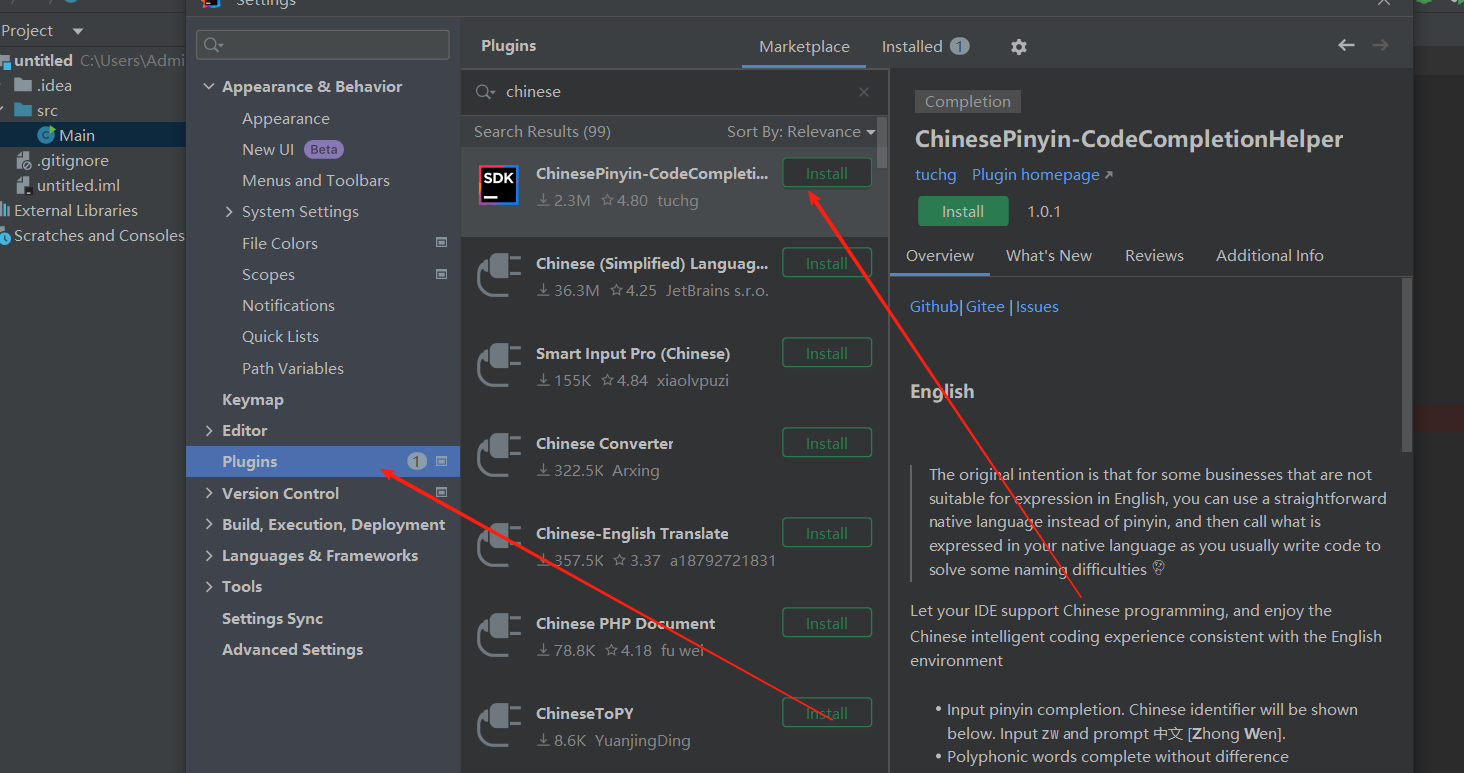
Task: Open Menus and Toolbars settings
Action: [x=316, y=181]
